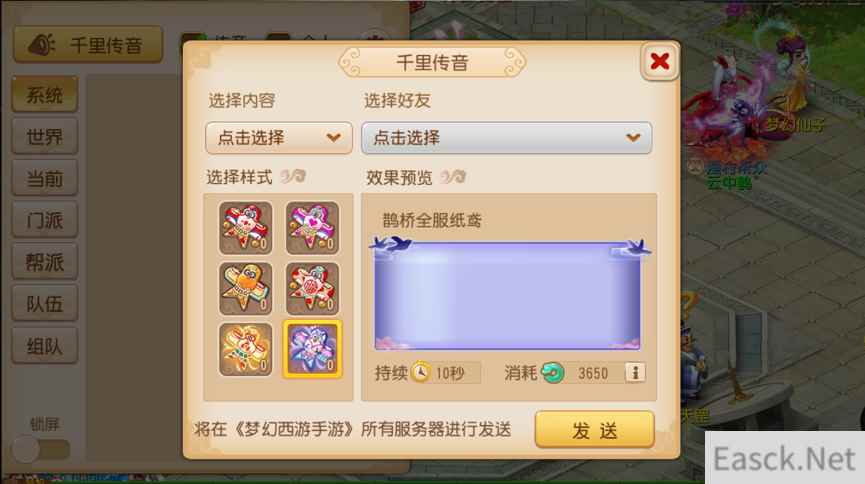Expand the 选择内容 dropdown
The width and height of the screenshot is (865, 484).
279,137
